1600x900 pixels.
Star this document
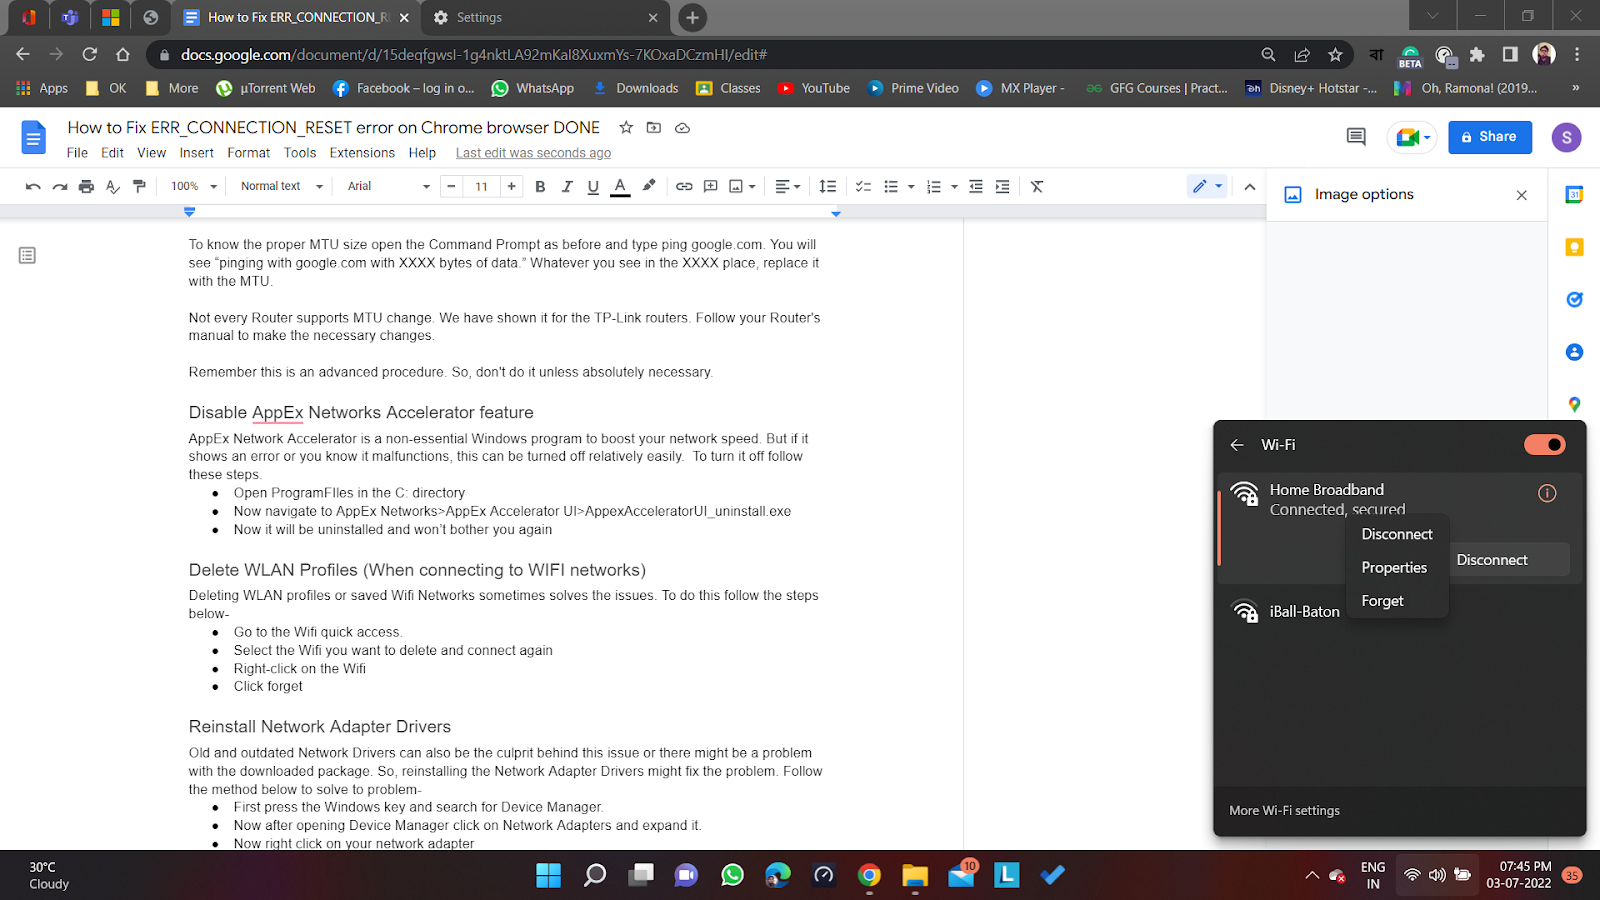click(x=626, y=128)
